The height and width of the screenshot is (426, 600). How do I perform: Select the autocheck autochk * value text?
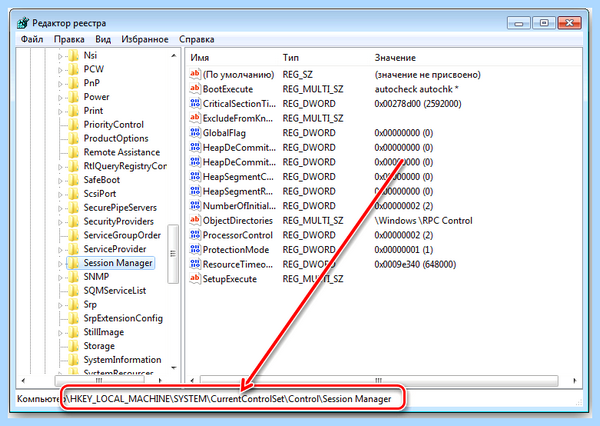click(x=416, y=89)
